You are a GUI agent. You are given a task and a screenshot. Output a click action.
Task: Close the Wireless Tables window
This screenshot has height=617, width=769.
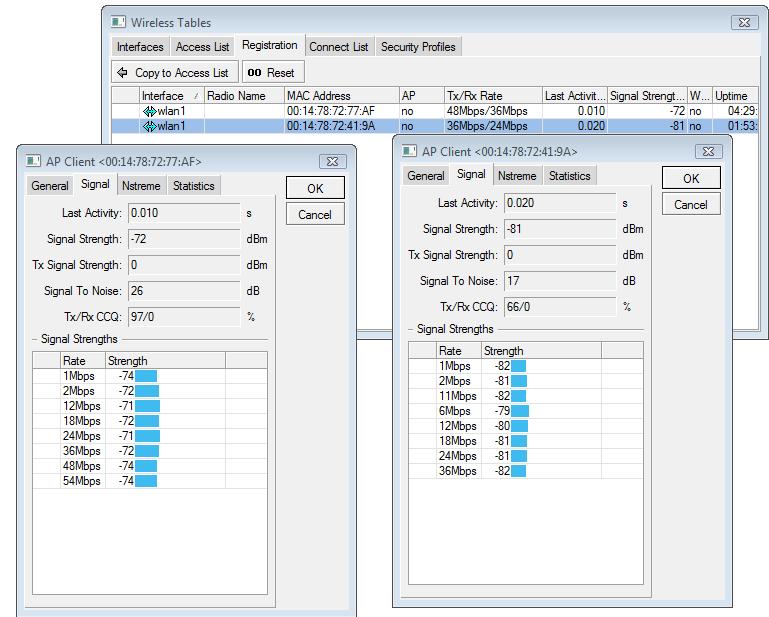(744, 23)
